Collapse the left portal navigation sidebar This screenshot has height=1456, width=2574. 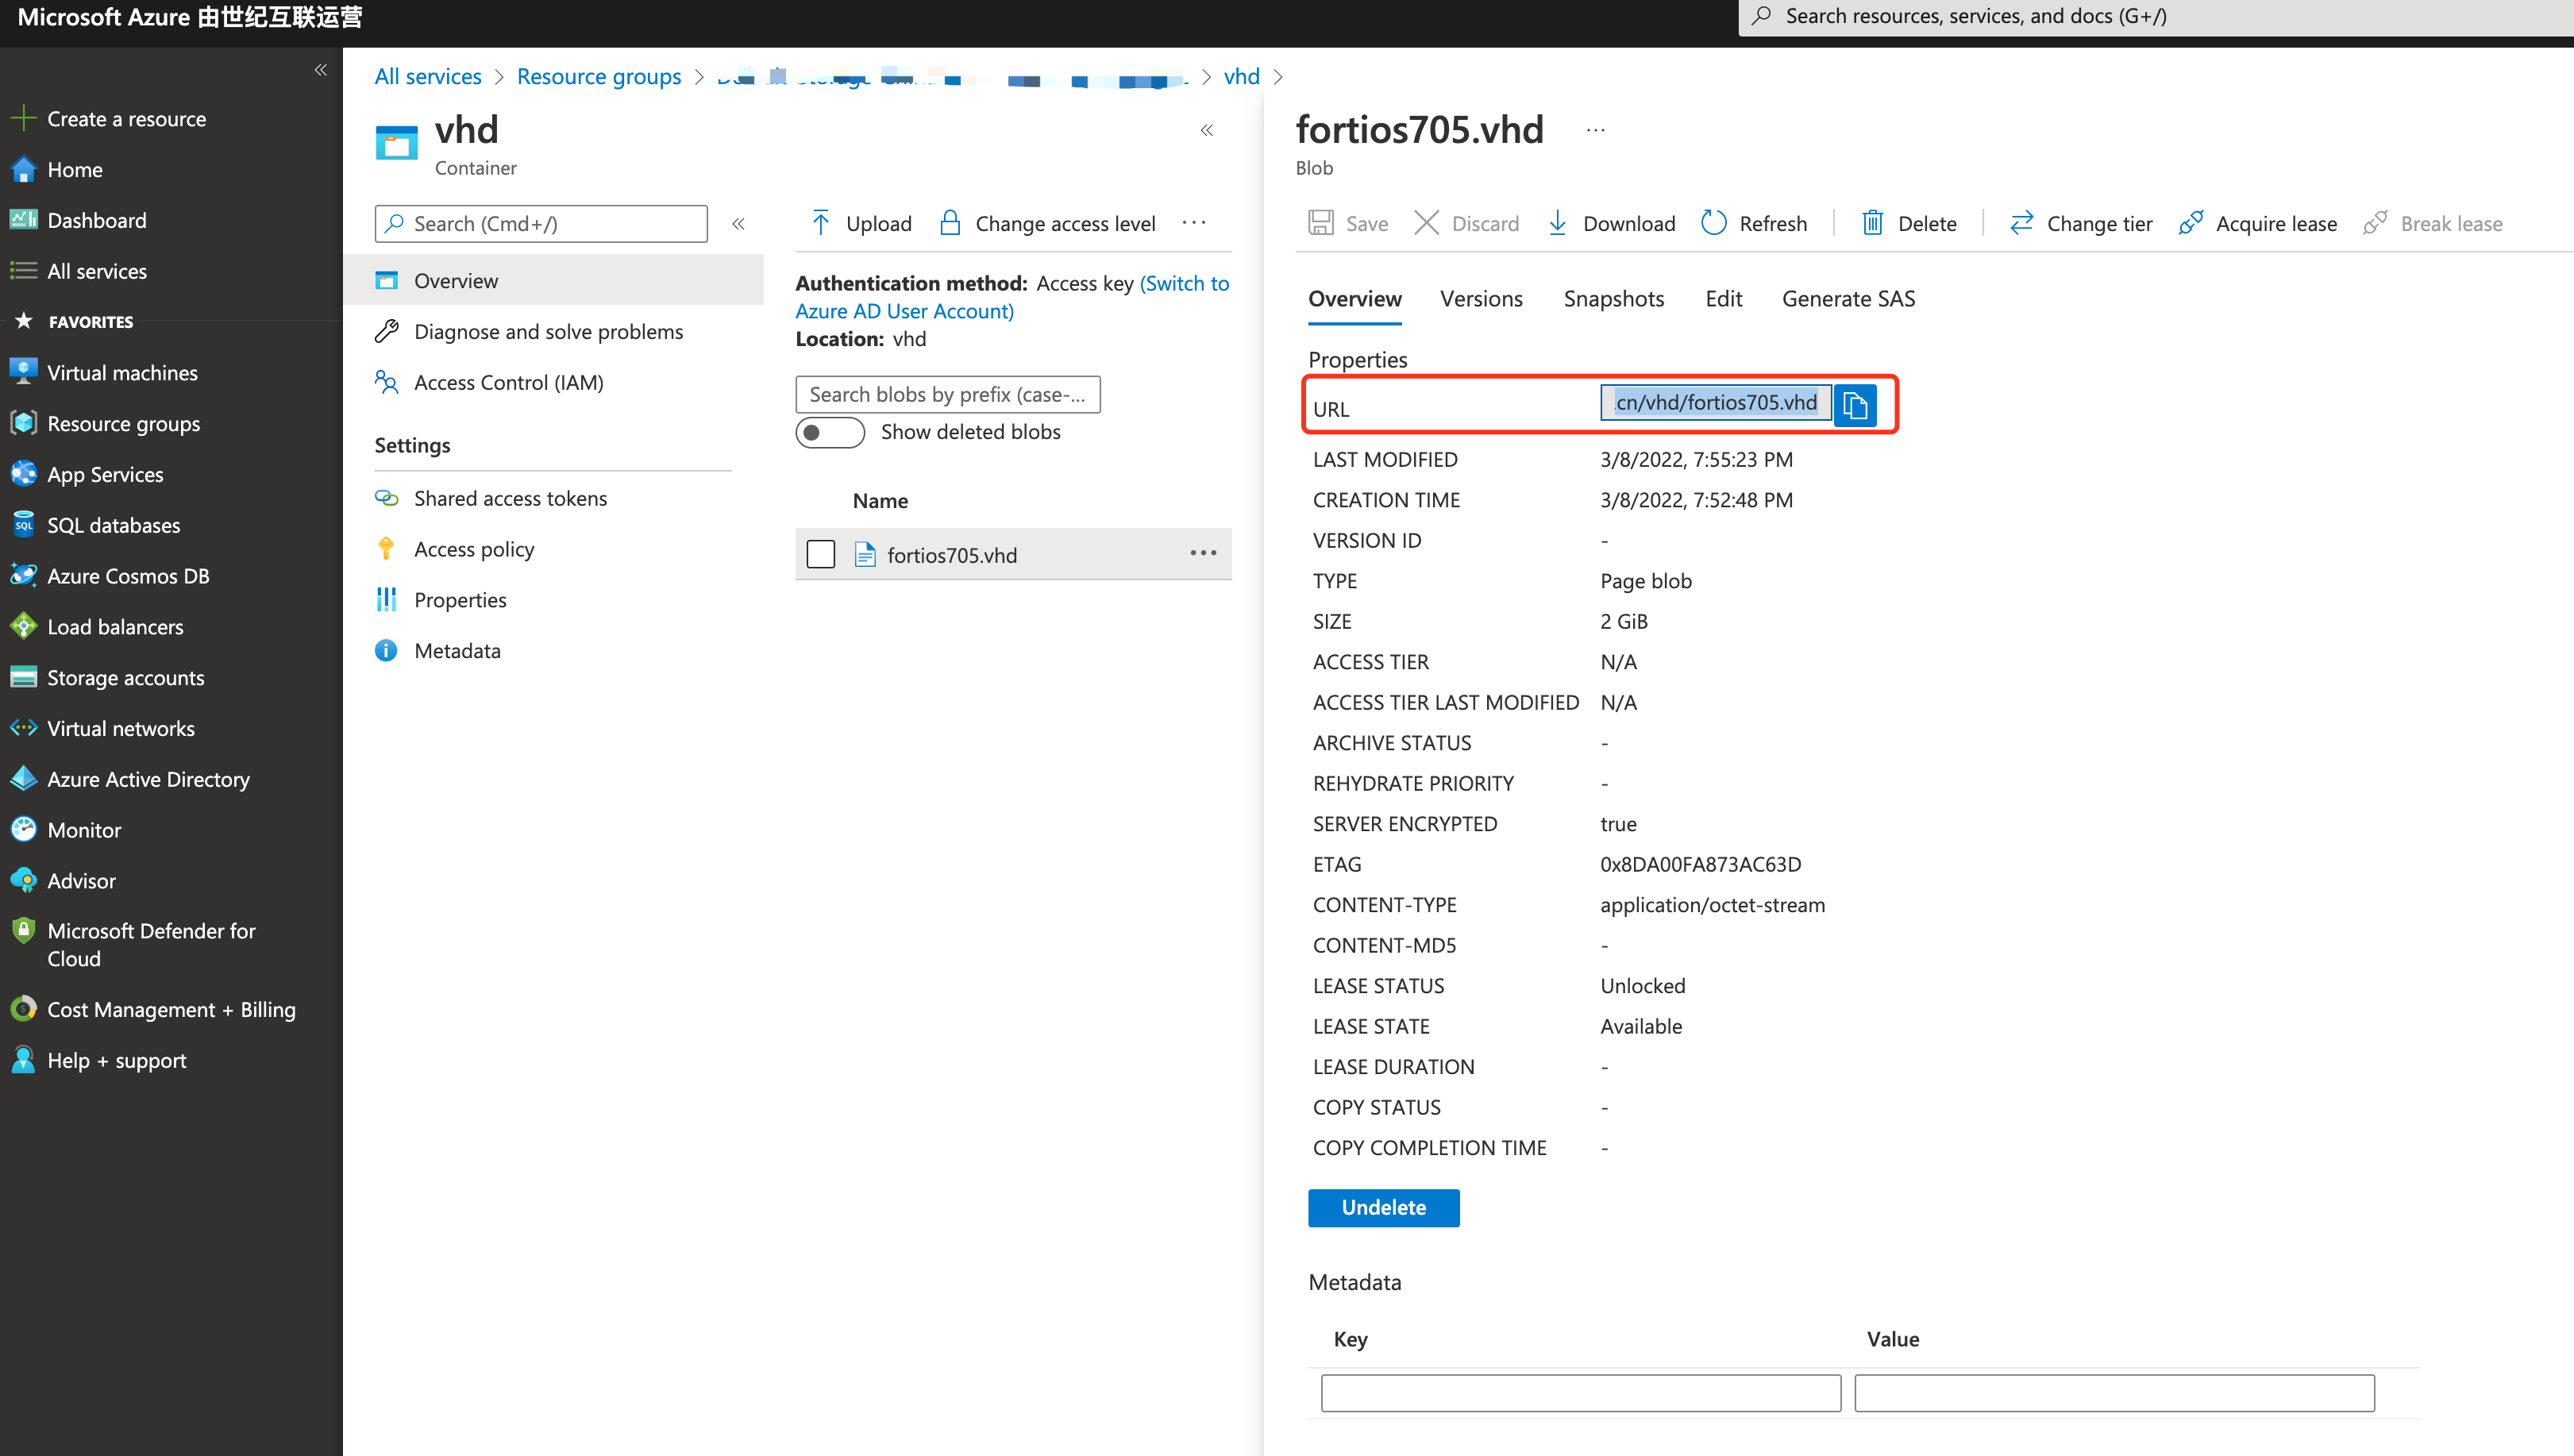coord(321,70)
